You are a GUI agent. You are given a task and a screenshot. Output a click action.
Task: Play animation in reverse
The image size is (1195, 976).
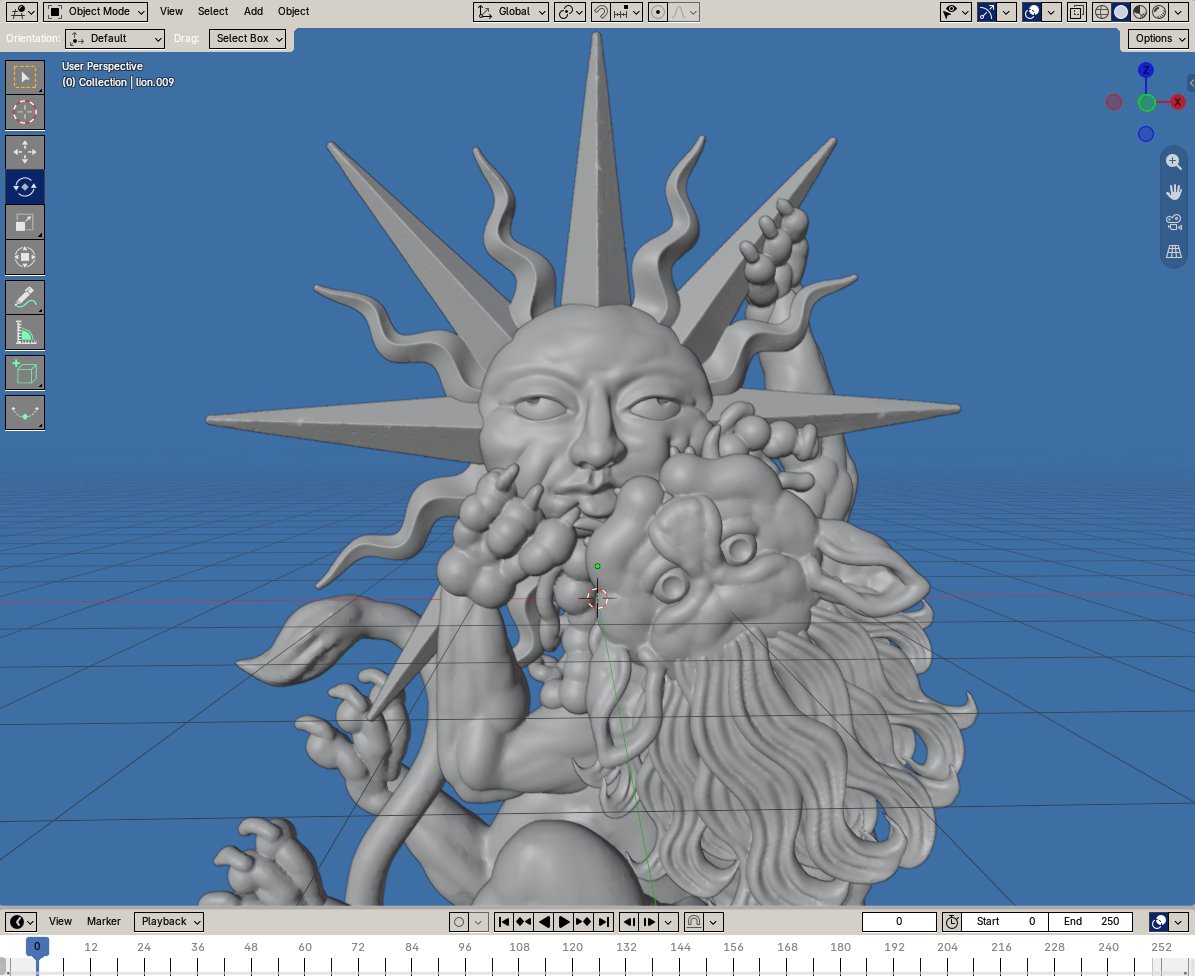click(544, 922)
